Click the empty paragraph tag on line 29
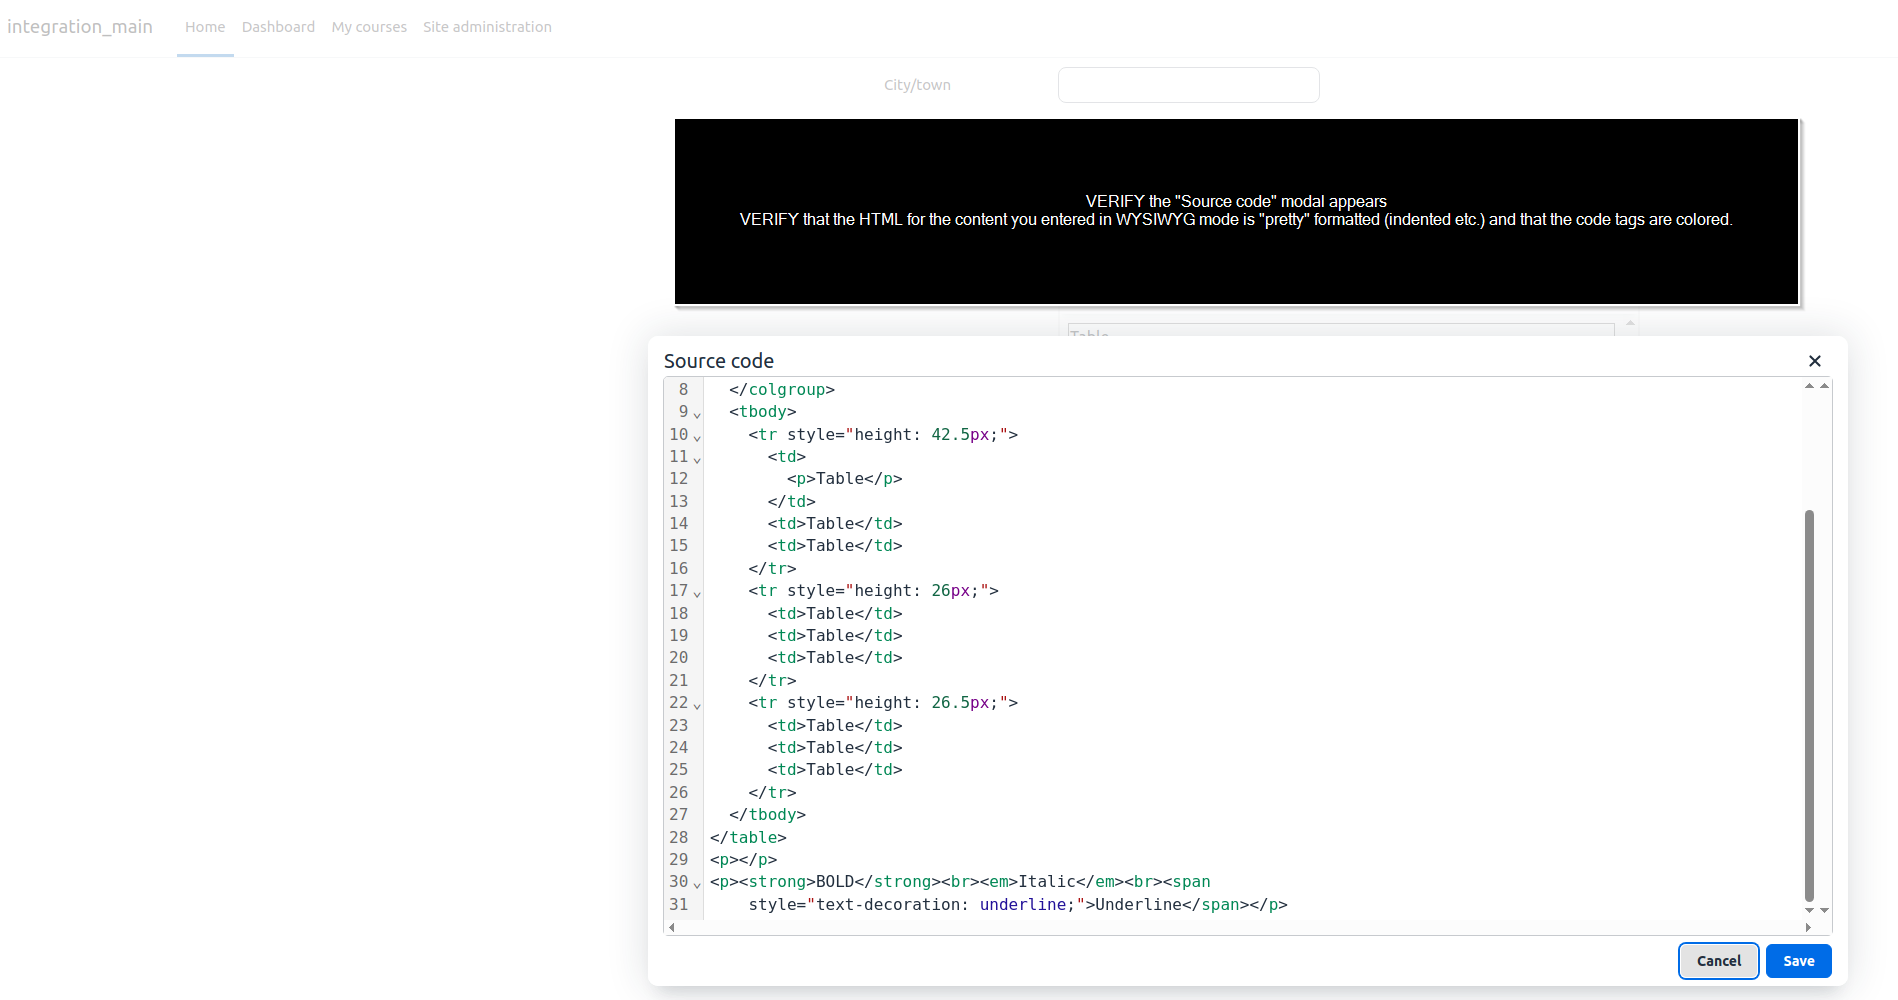The image size is (1898, 1000). [743, 860]
